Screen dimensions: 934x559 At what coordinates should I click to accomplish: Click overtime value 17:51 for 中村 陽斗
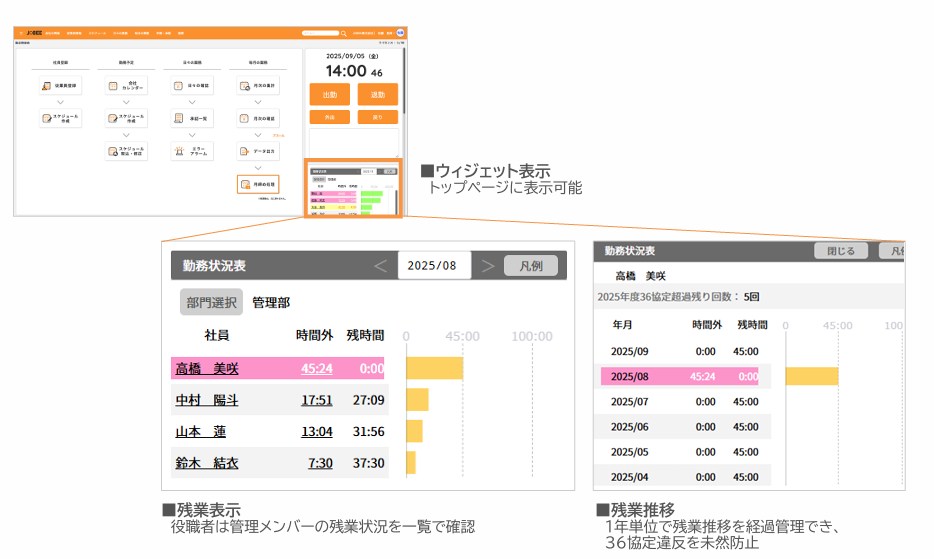317,400
